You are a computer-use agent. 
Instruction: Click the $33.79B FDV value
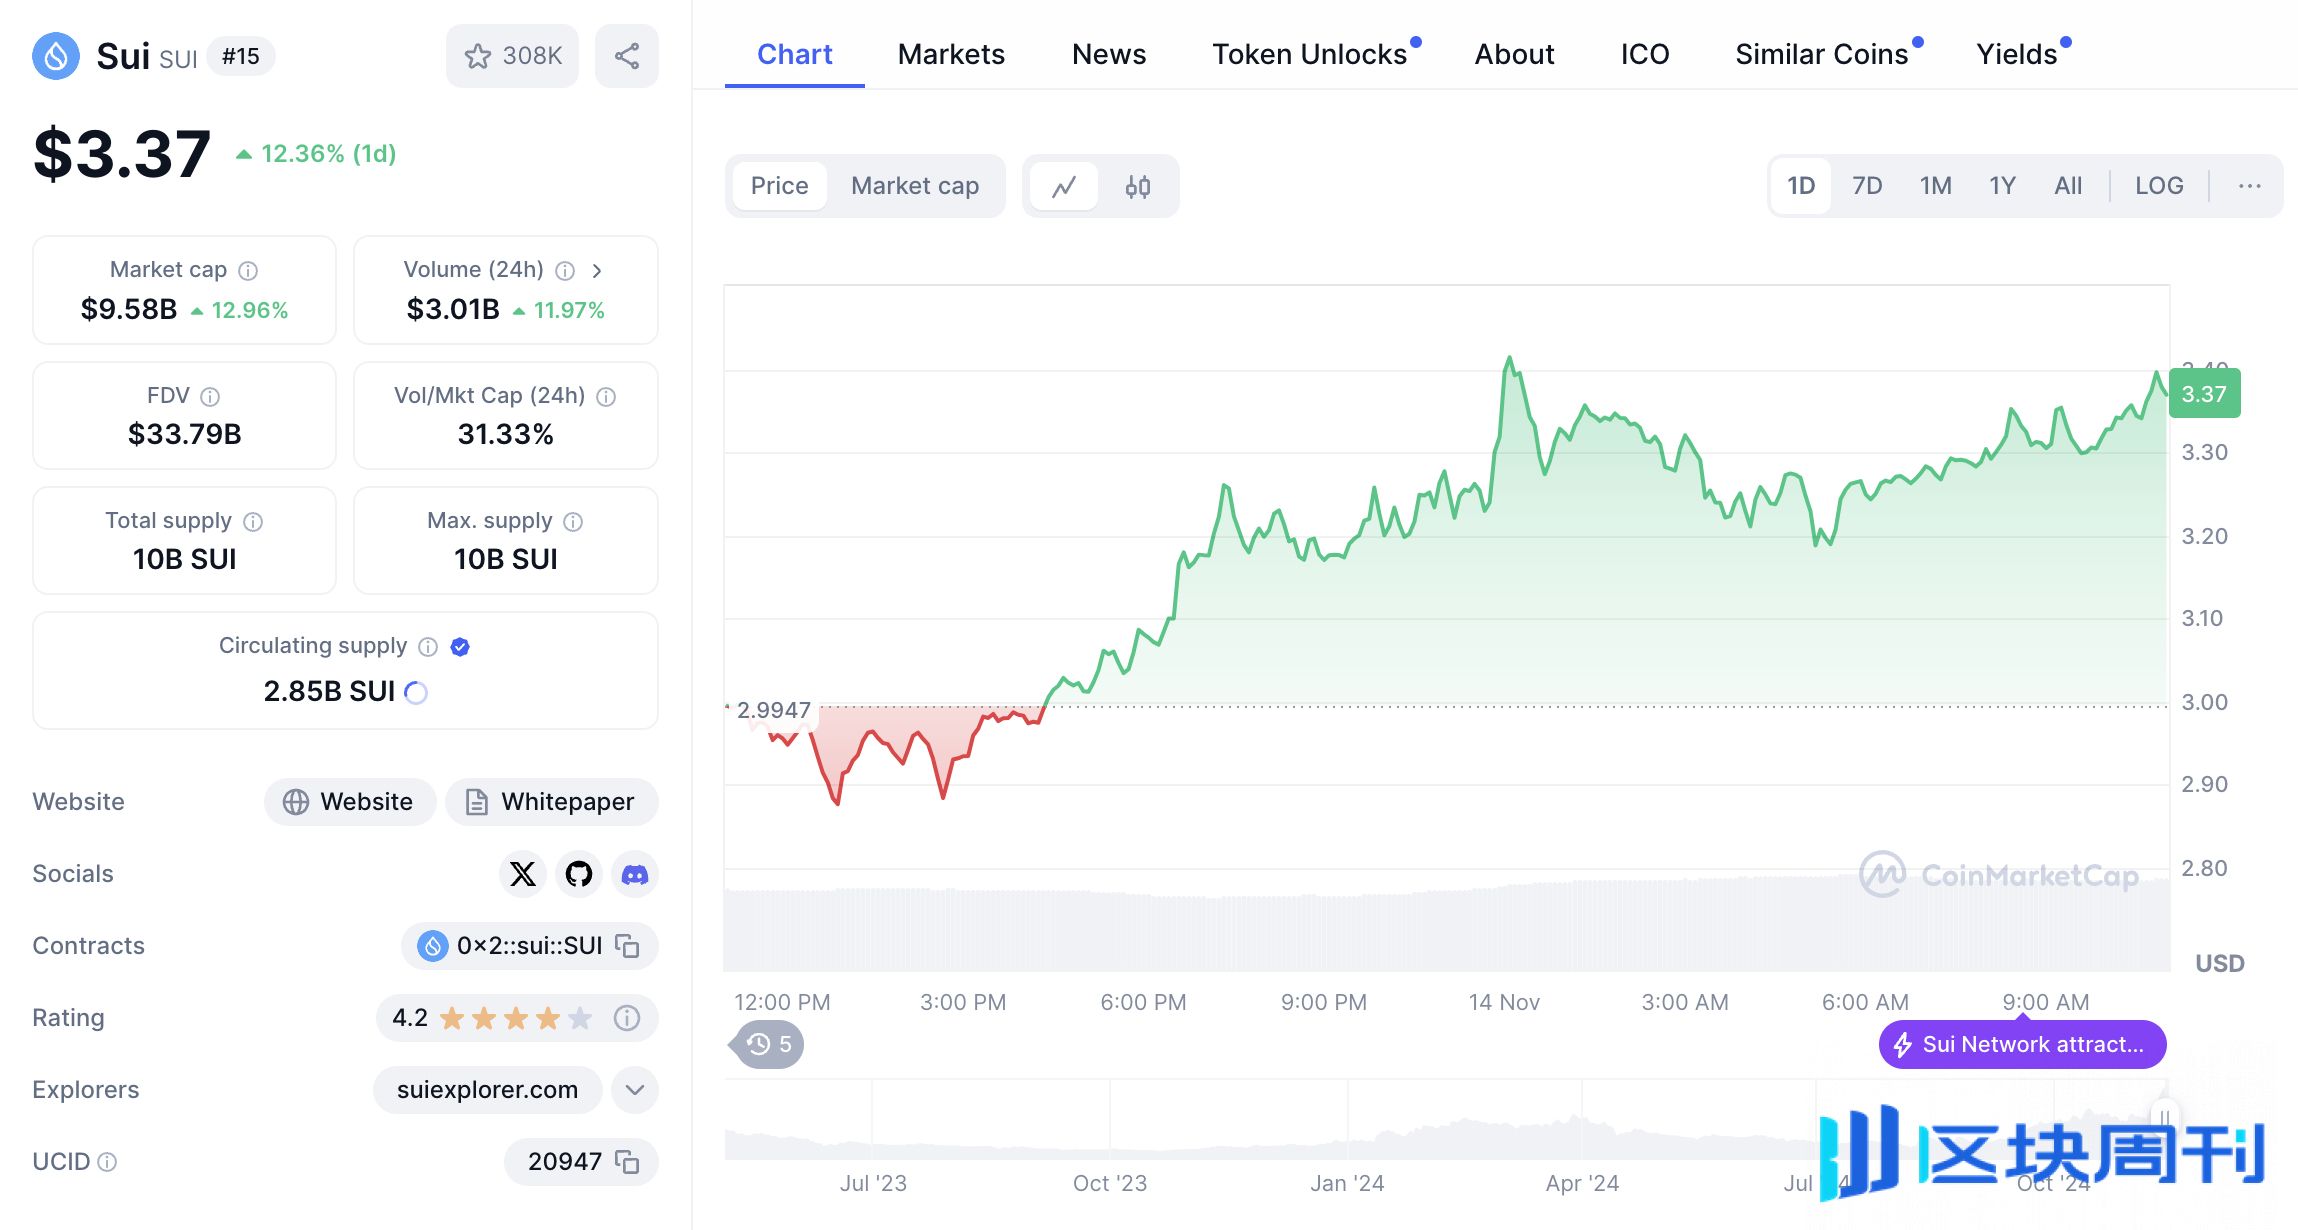click(185, 435)
